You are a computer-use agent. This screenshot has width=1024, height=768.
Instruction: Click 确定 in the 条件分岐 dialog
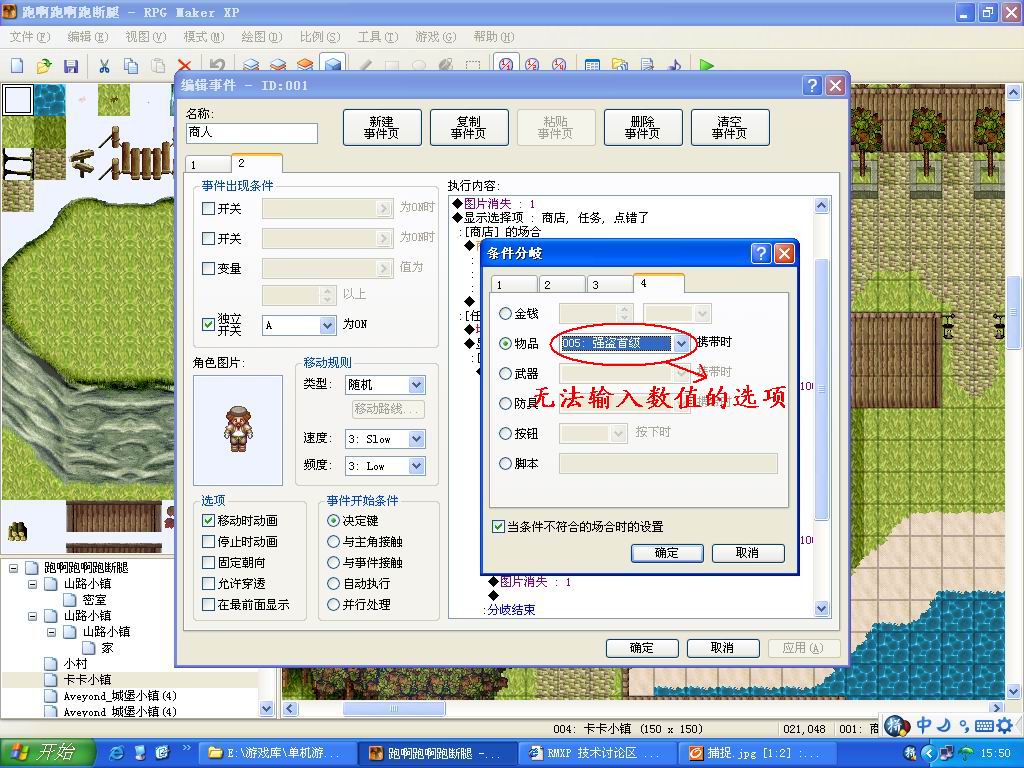[667, 553]
